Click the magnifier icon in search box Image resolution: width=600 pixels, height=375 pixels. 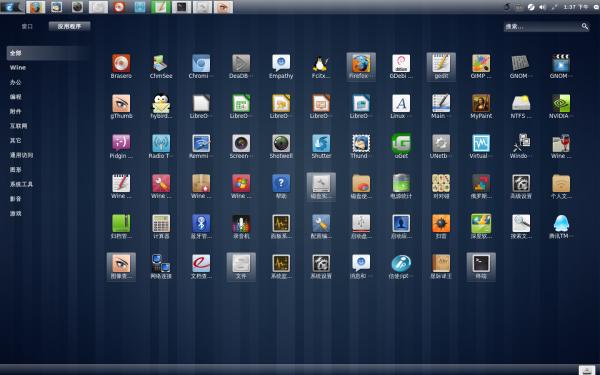tap(585, 26)
